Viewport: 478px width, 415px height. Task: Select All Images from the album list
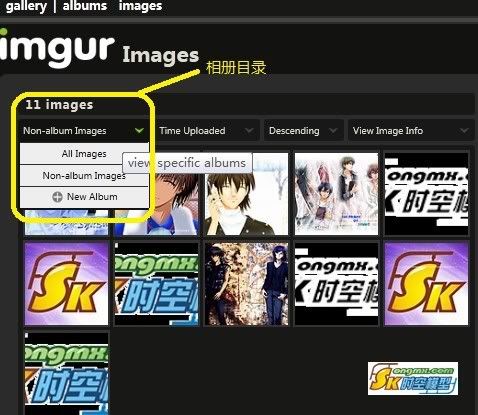tap(84, 154)
